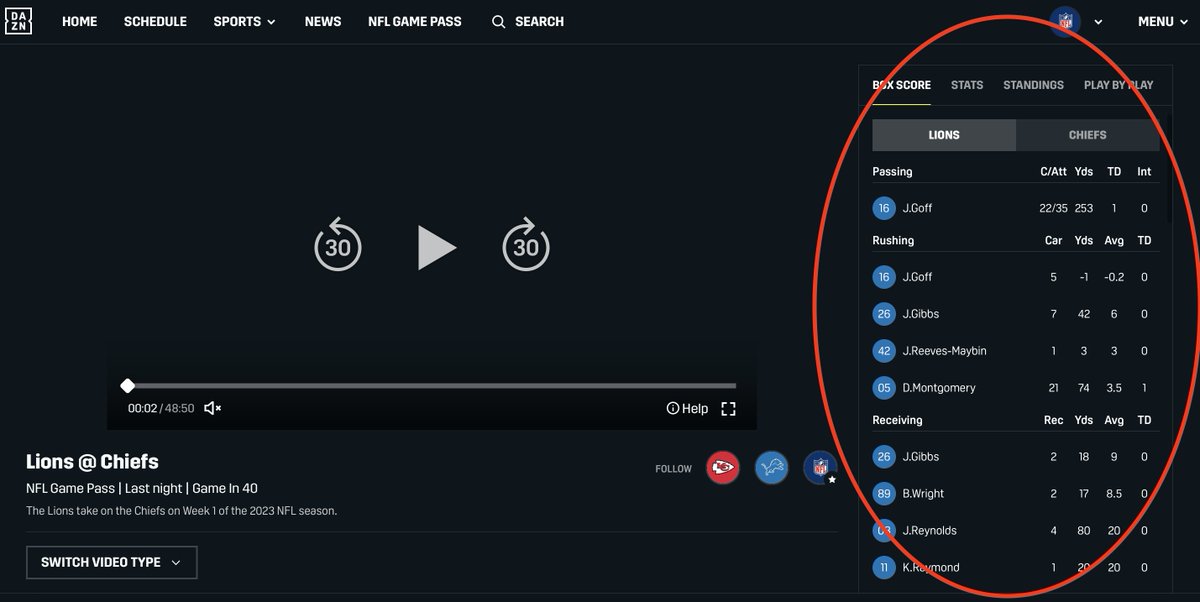Switch to Play By Play tab
Image resolution: width=1200 pixels, height=602 pixels.
click(x=1118, y=85)
